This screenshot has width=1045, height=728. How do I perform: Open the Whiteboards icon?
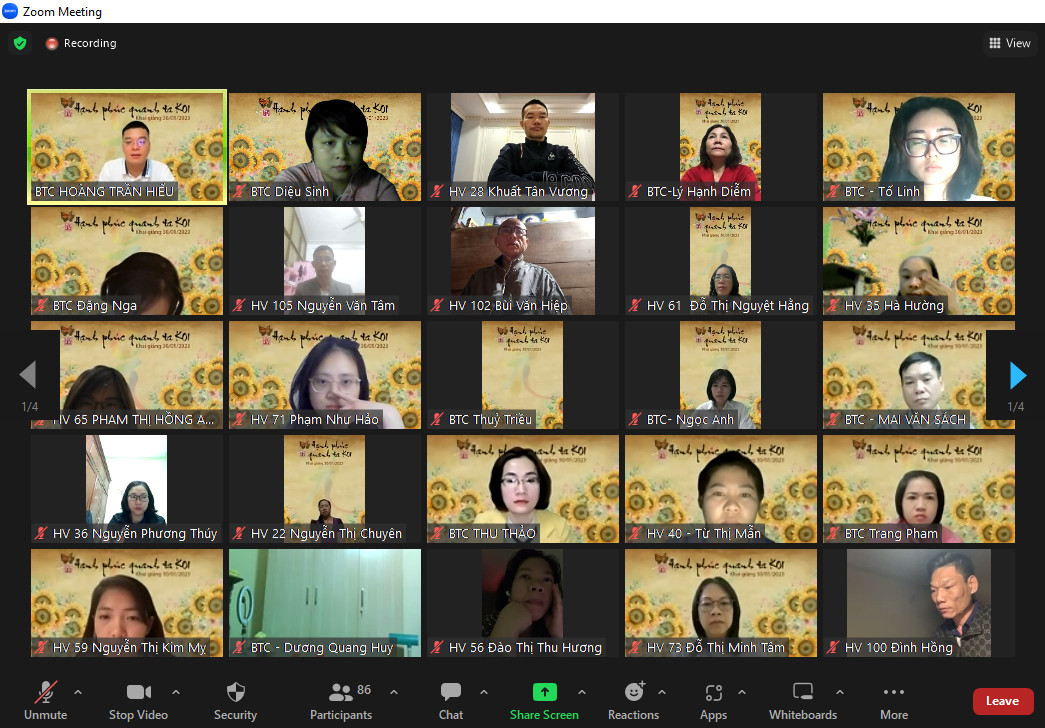point(802,692)
